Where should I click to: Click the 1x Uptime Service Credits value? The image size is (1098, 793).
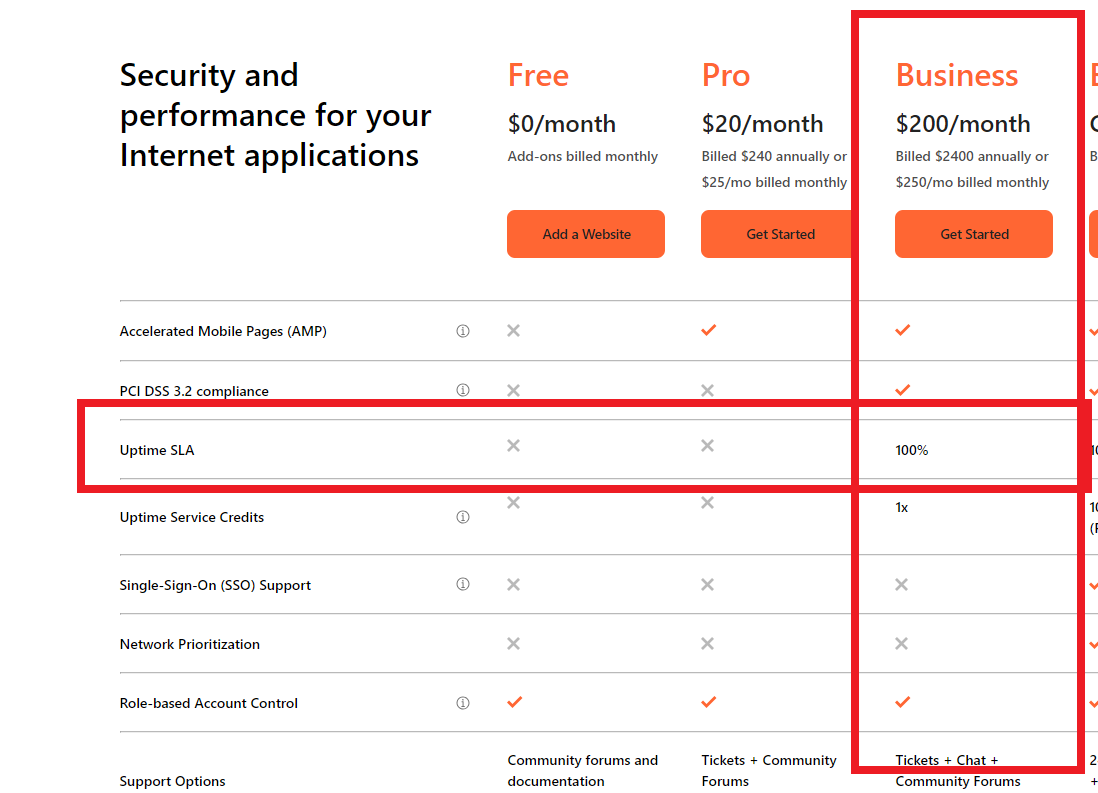pyautogui.click(x=899, y=506)
